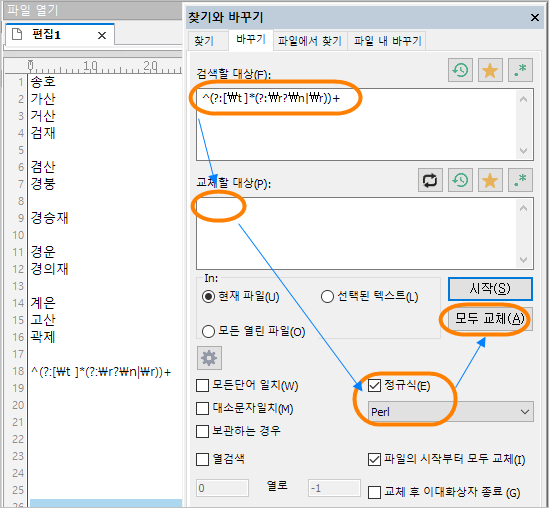Click the gear settings button
Image resolution: width=549 pixels, height=508 pixels.
tap(209, 358)
